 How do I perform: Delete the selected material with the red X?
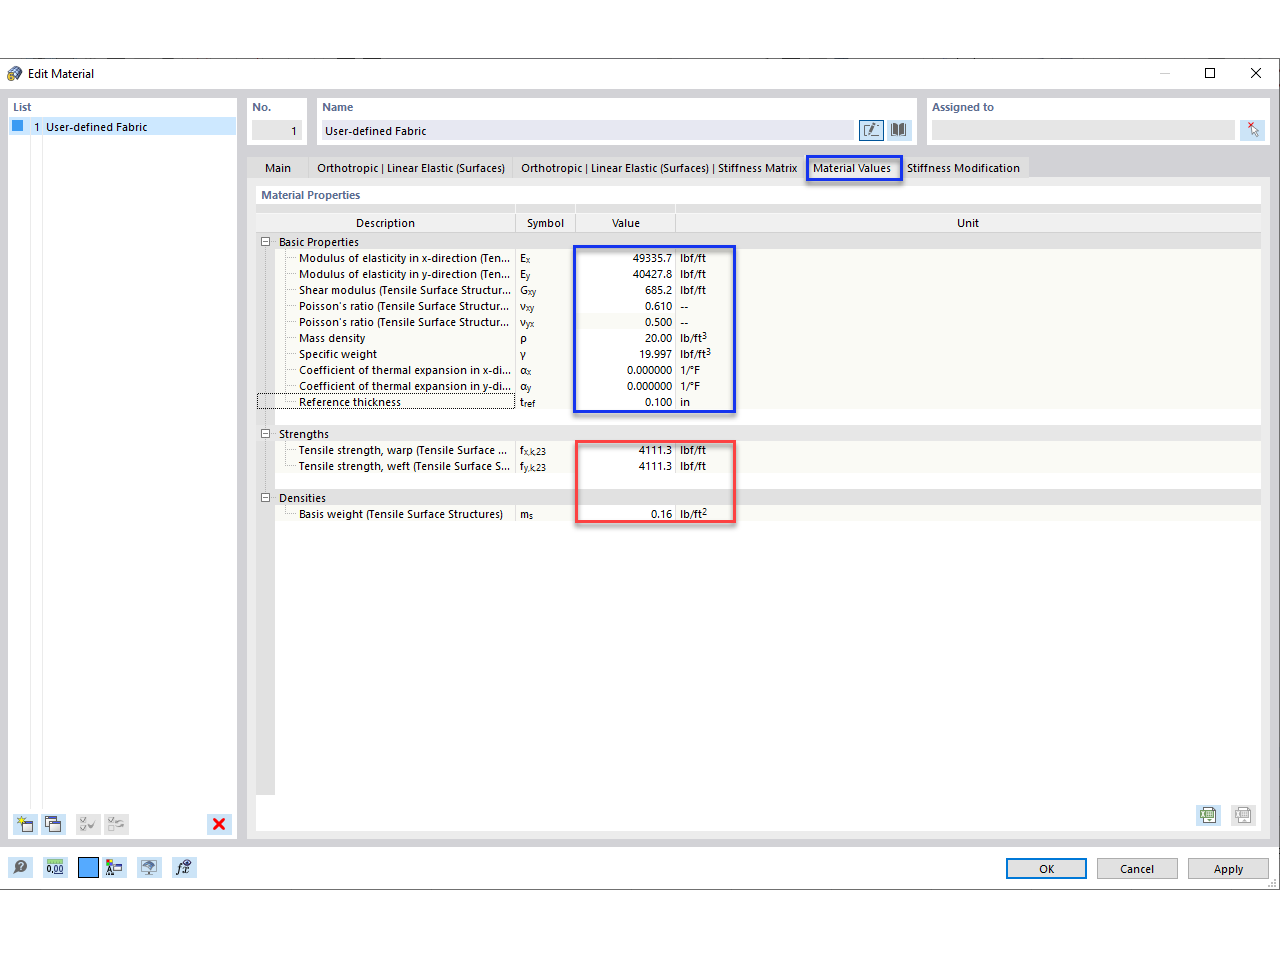tap(219, 824)
